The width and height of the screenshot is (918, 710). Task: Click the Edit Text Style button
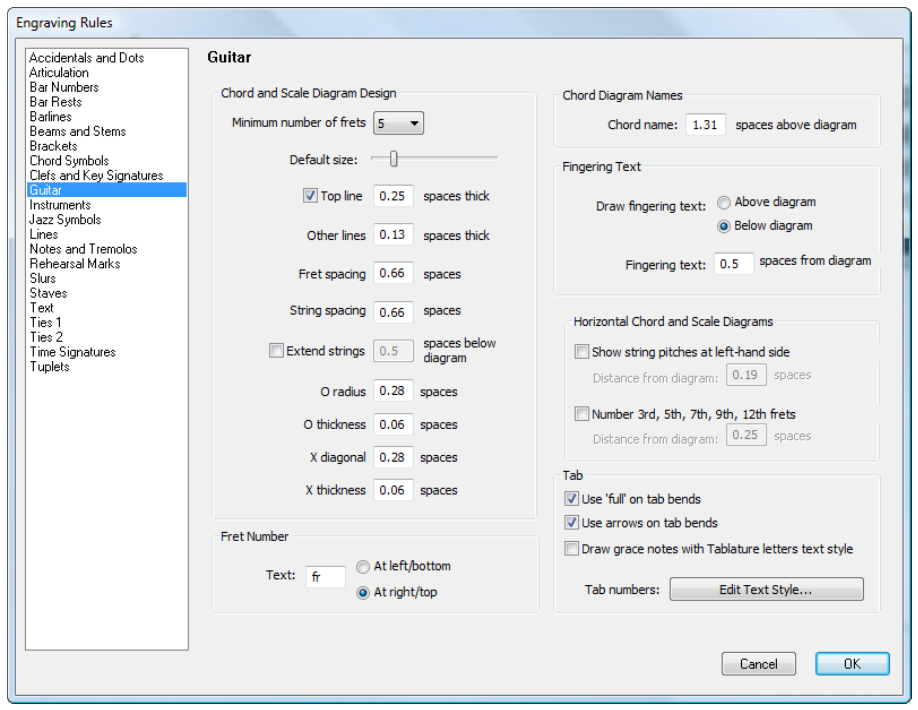pos(766,590)
